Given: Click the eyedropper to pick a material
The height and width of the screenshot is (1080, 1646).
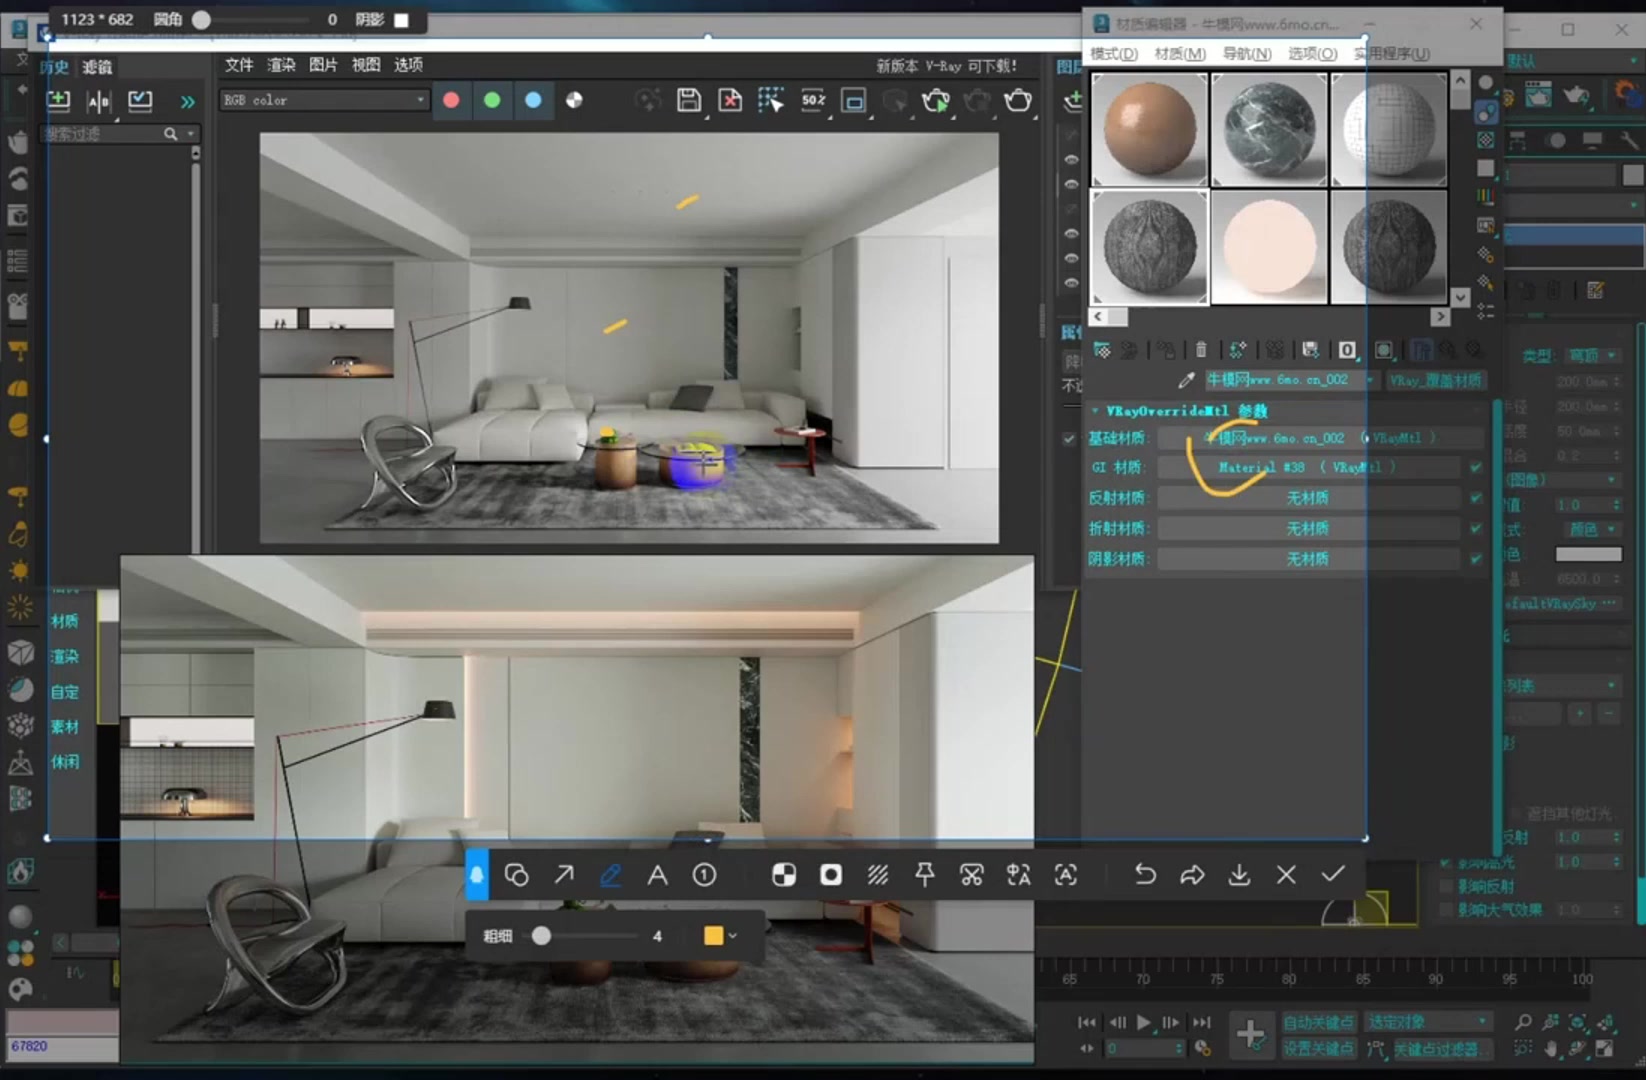Looking at the screenshot, I should pos(1186,379).
